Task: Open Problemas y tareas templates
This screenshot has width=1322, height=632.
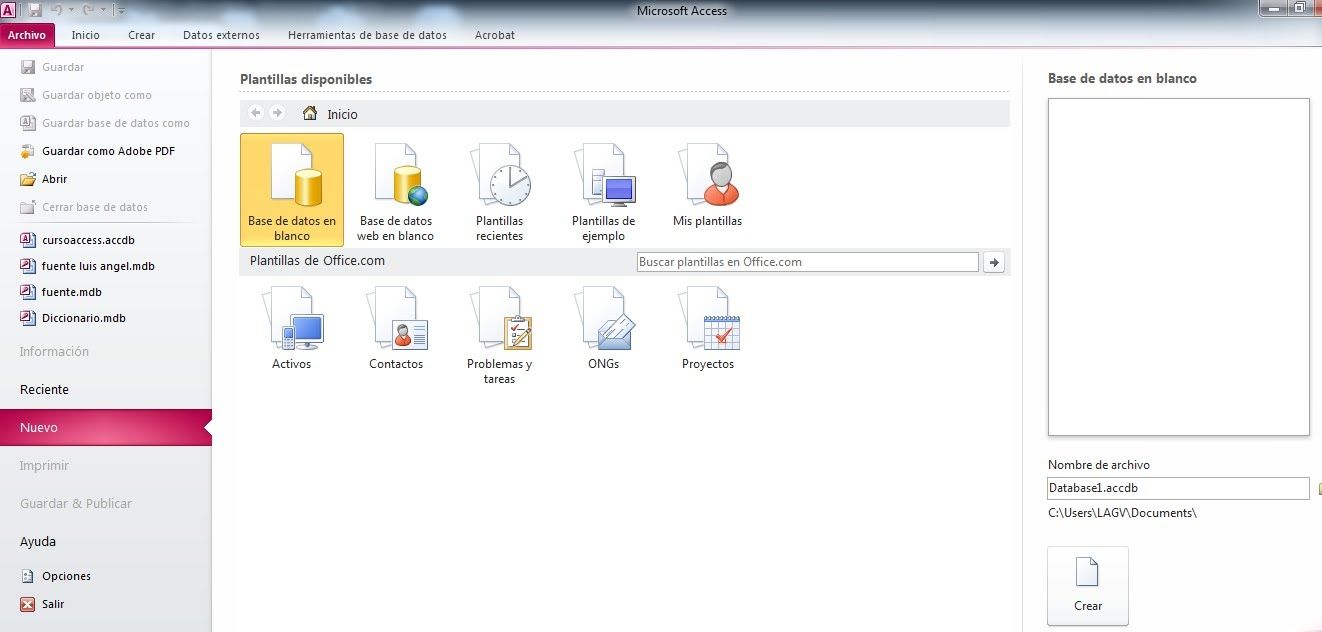Action: coord(499,335)
